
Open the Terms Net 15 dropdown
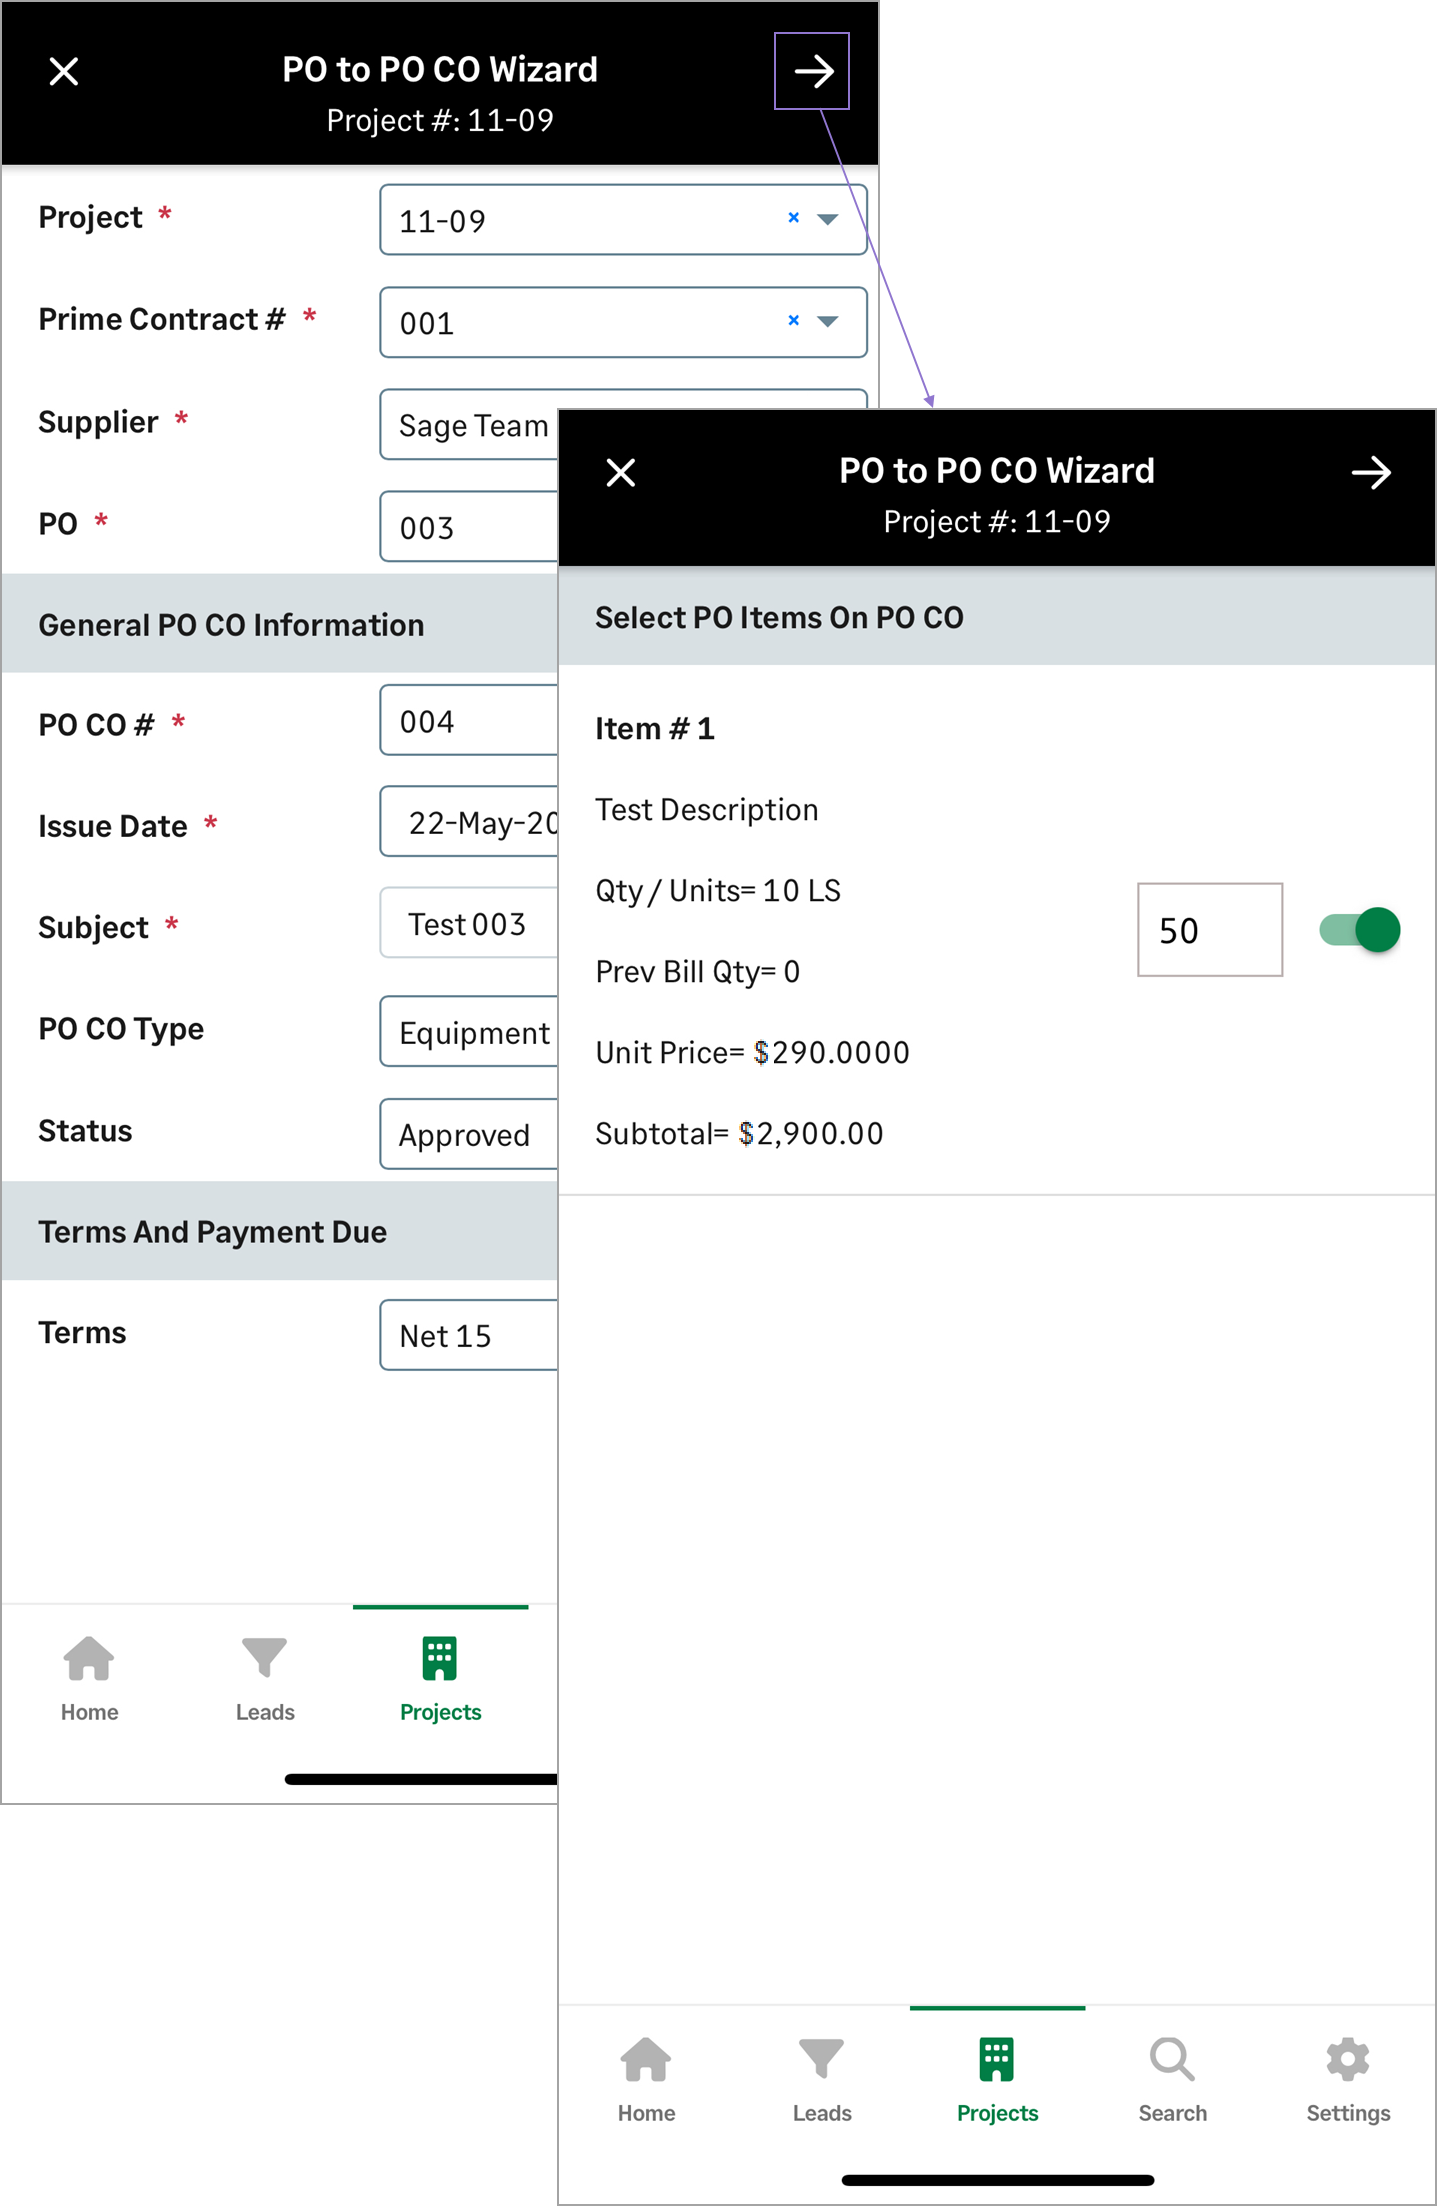pyautogui.click(x=469, y=1335)
